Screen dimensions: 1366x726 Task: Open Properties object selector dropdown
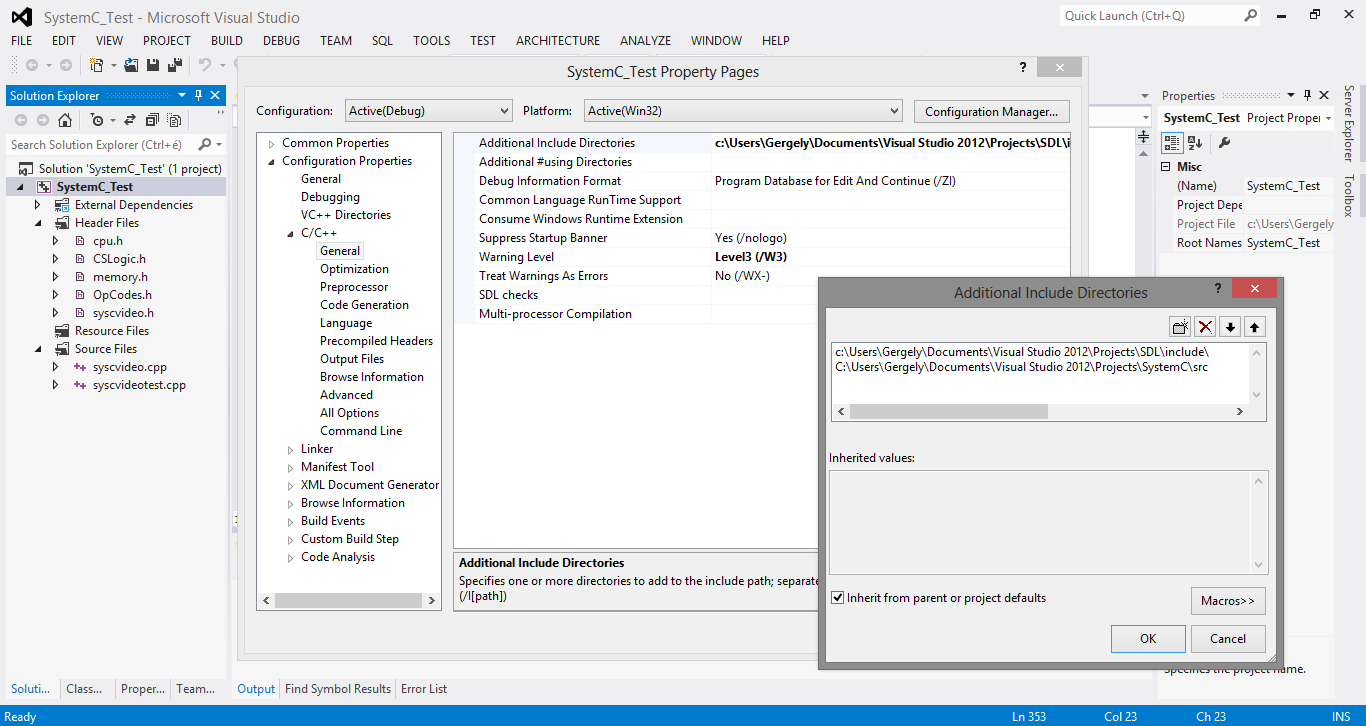(1328, 119)
